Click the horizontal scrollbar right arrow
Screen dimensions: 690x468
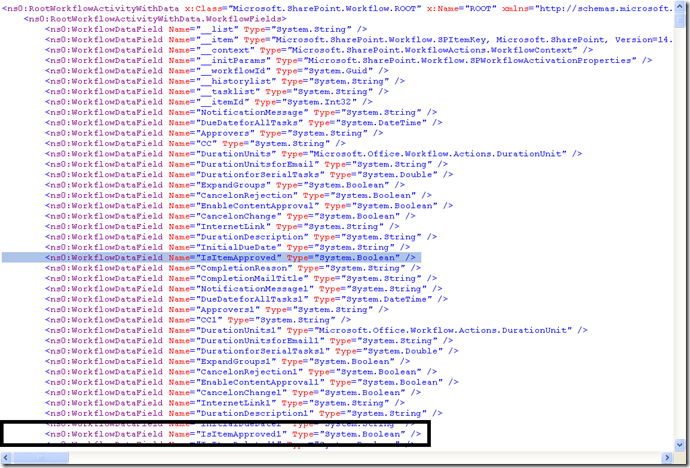668,457
